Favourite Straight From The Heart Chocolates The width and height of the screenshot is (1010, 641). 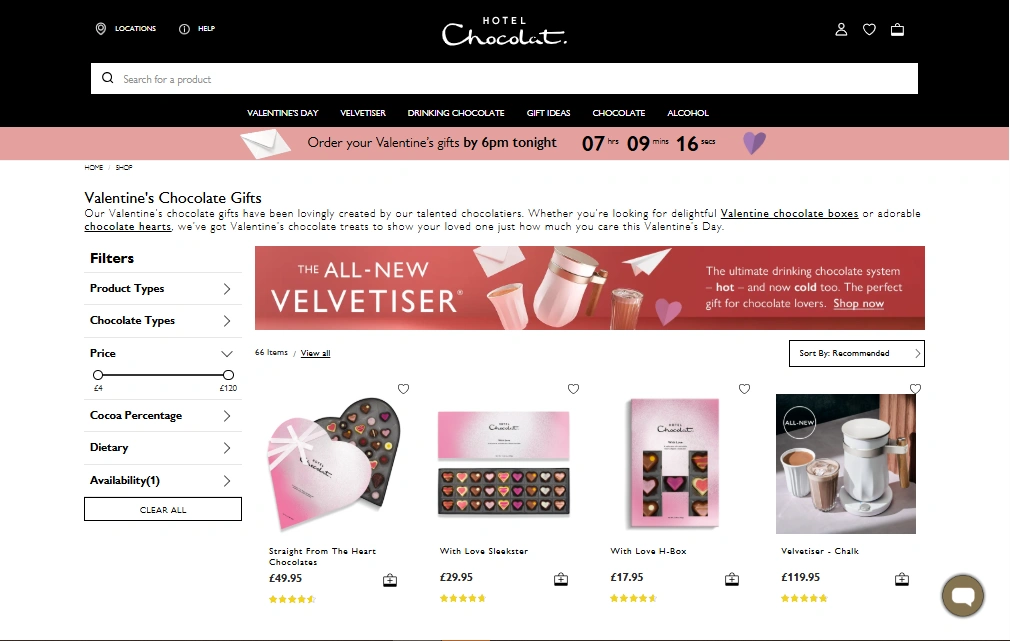click(x=403, y=389)
